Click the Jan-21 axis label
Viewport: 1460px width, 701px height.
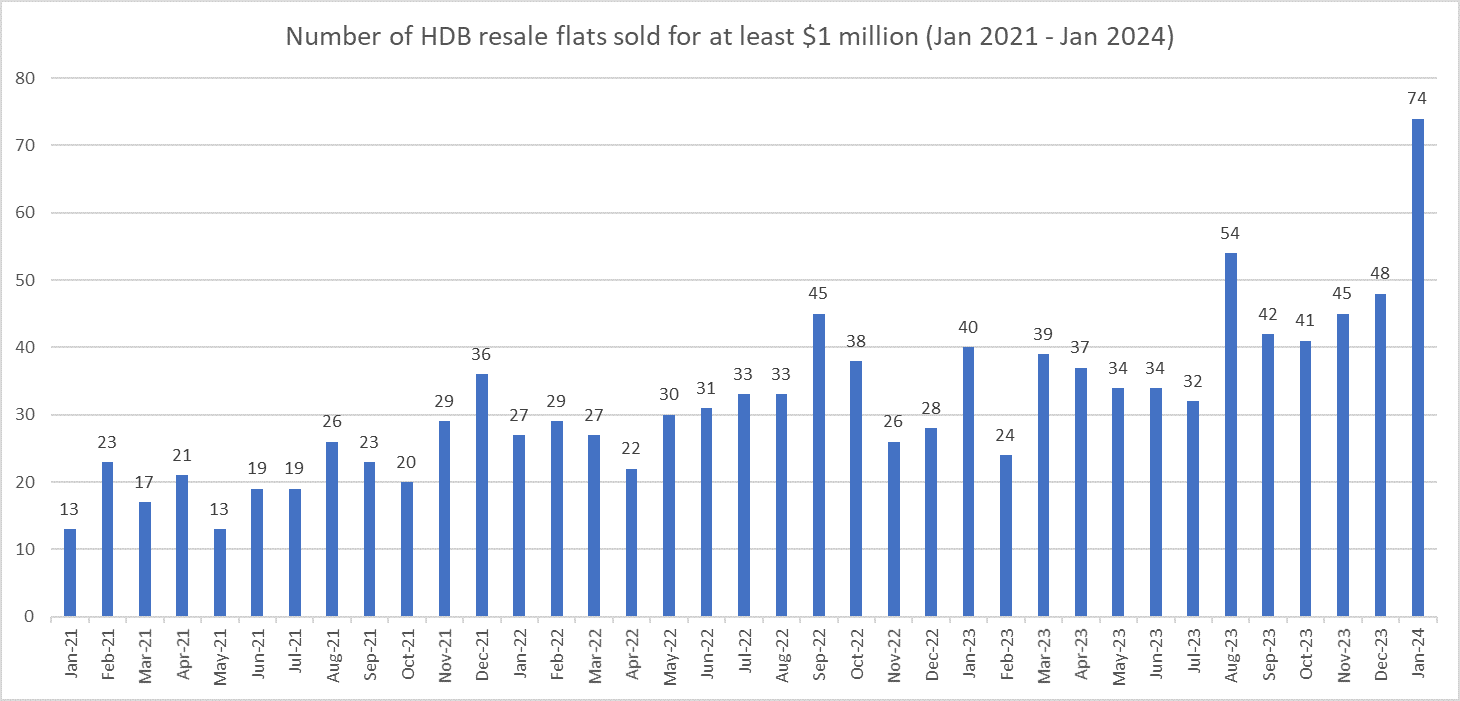(70, 654)
